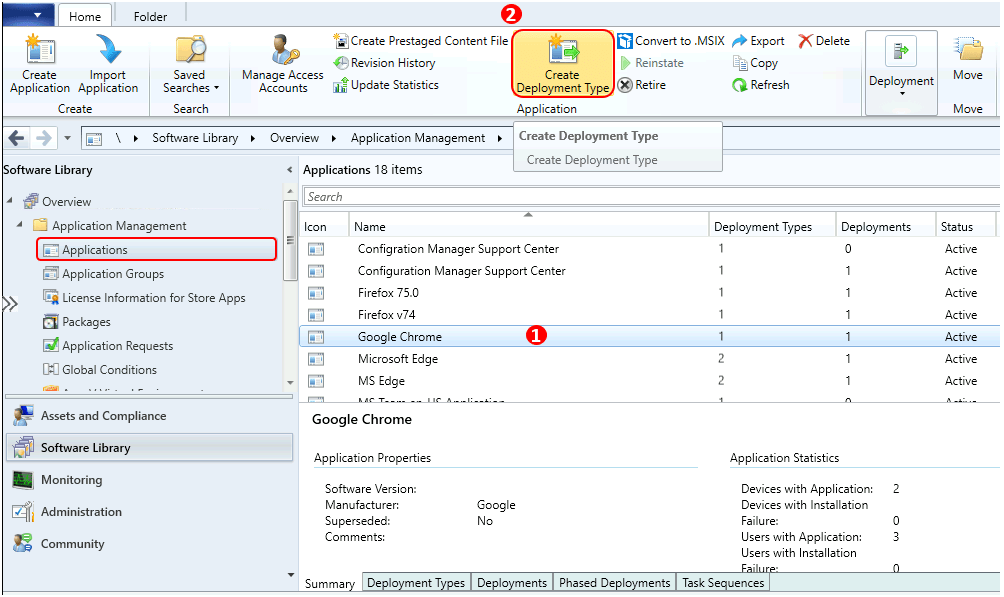Switch to the Folder ribbon tab

151,15
